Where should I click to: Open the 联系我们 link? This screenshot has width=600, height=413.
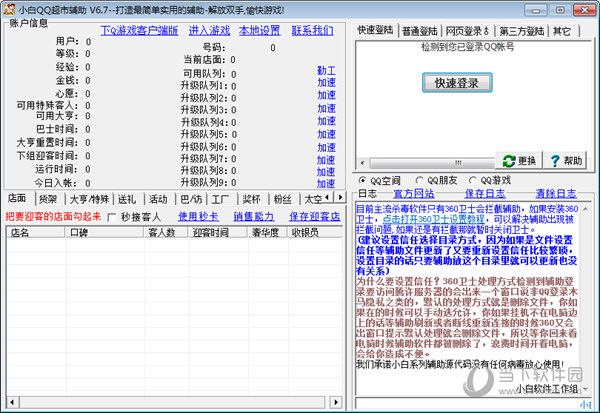tap(312, 31)
